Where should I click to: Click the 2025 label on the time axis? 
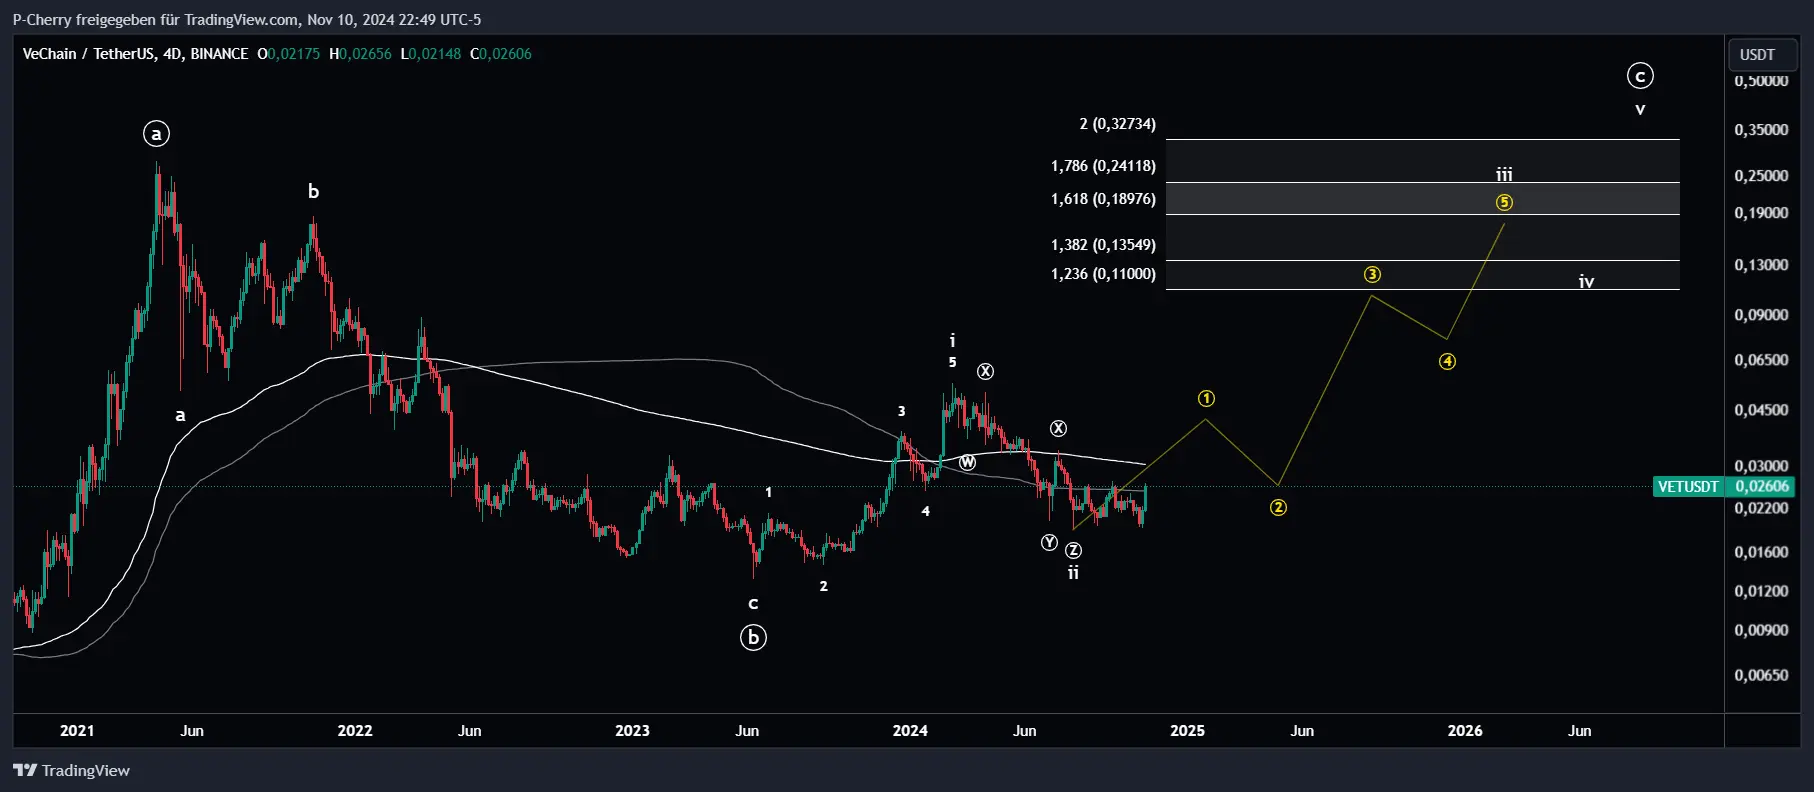tap(1188, 731)
